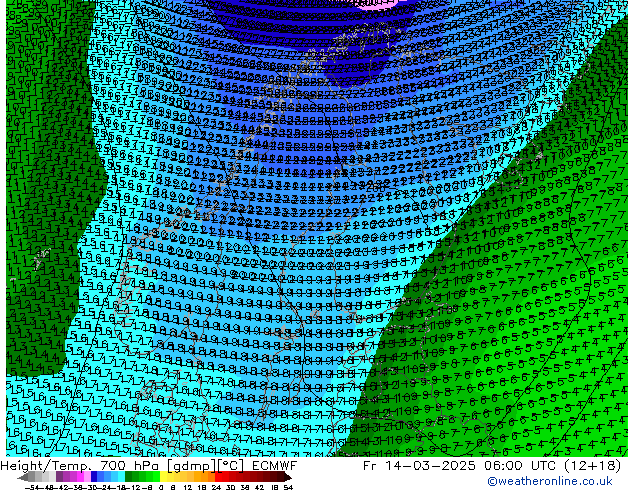Click the '06:00 UTC' time text
The height and width of the screenshot is (490, 634).
[x=518, y=466]
